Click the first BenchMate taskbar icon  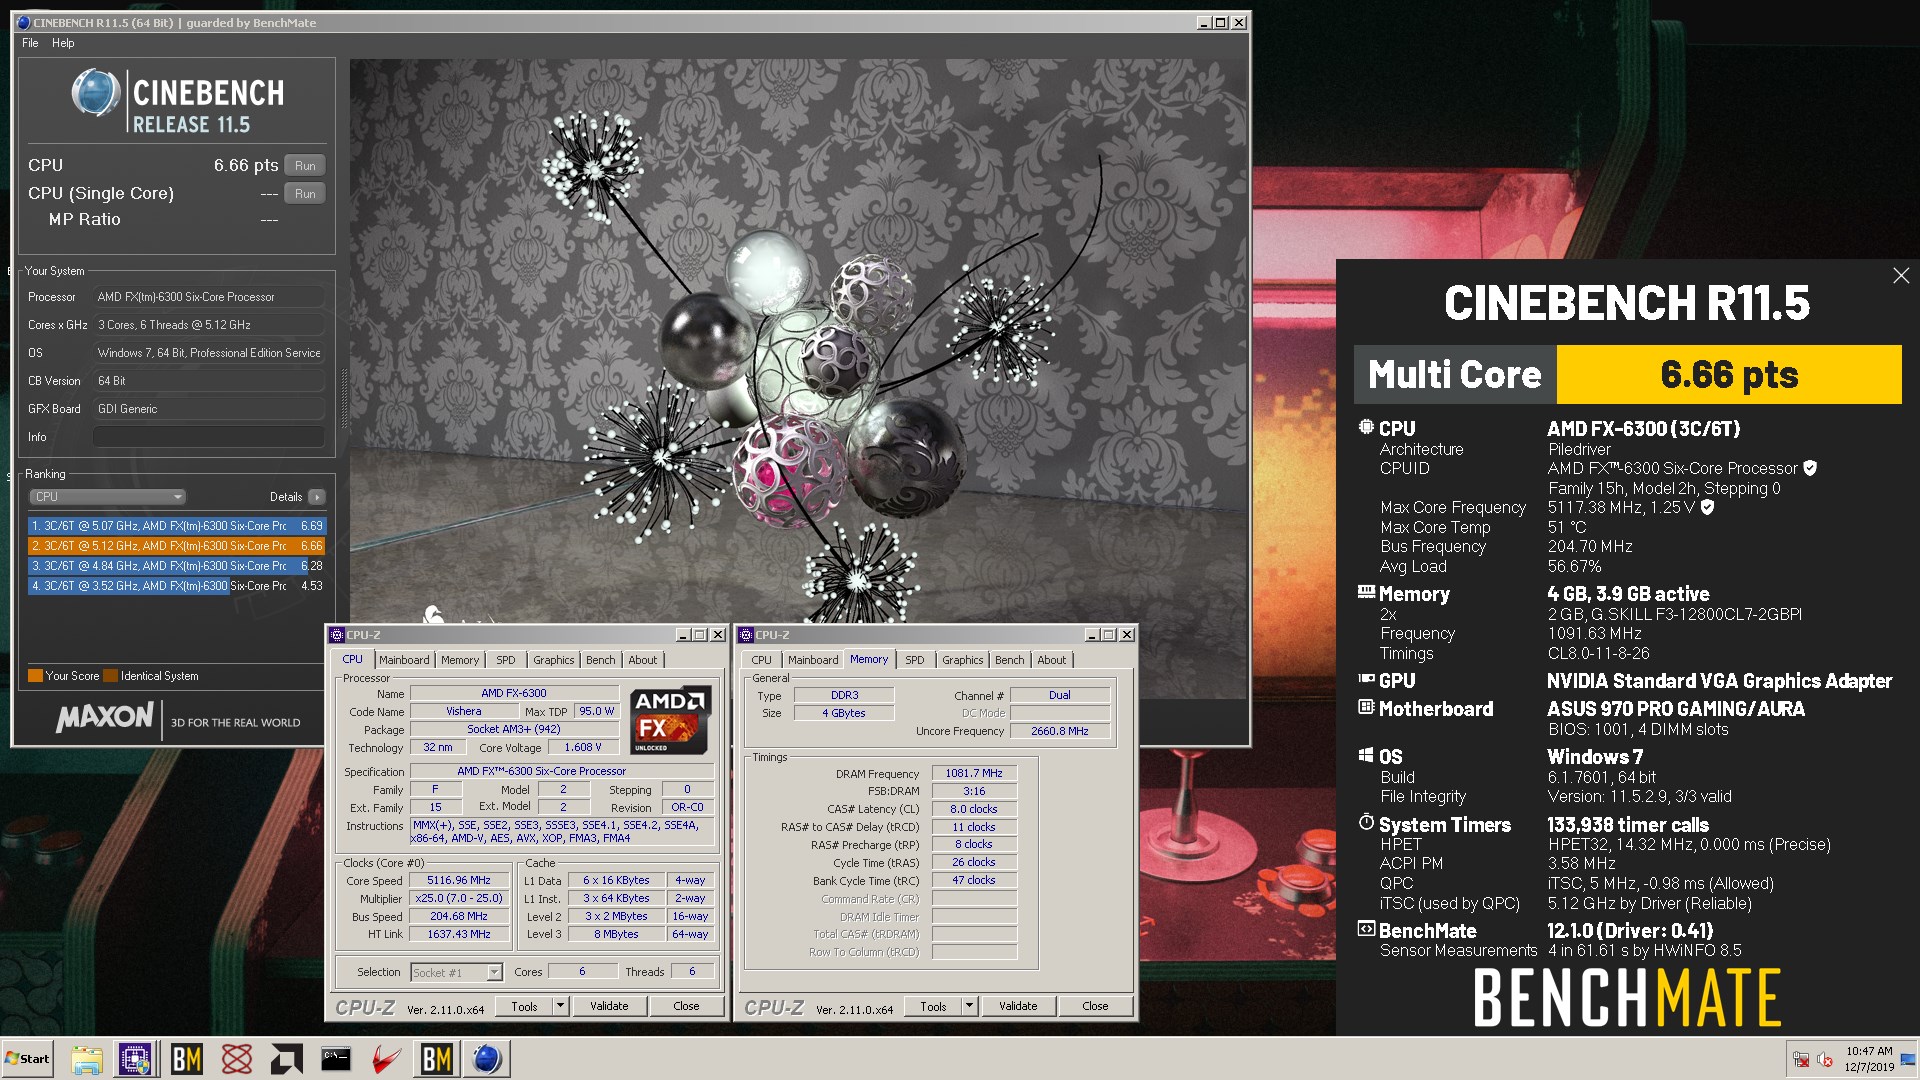pos(186,1059)
